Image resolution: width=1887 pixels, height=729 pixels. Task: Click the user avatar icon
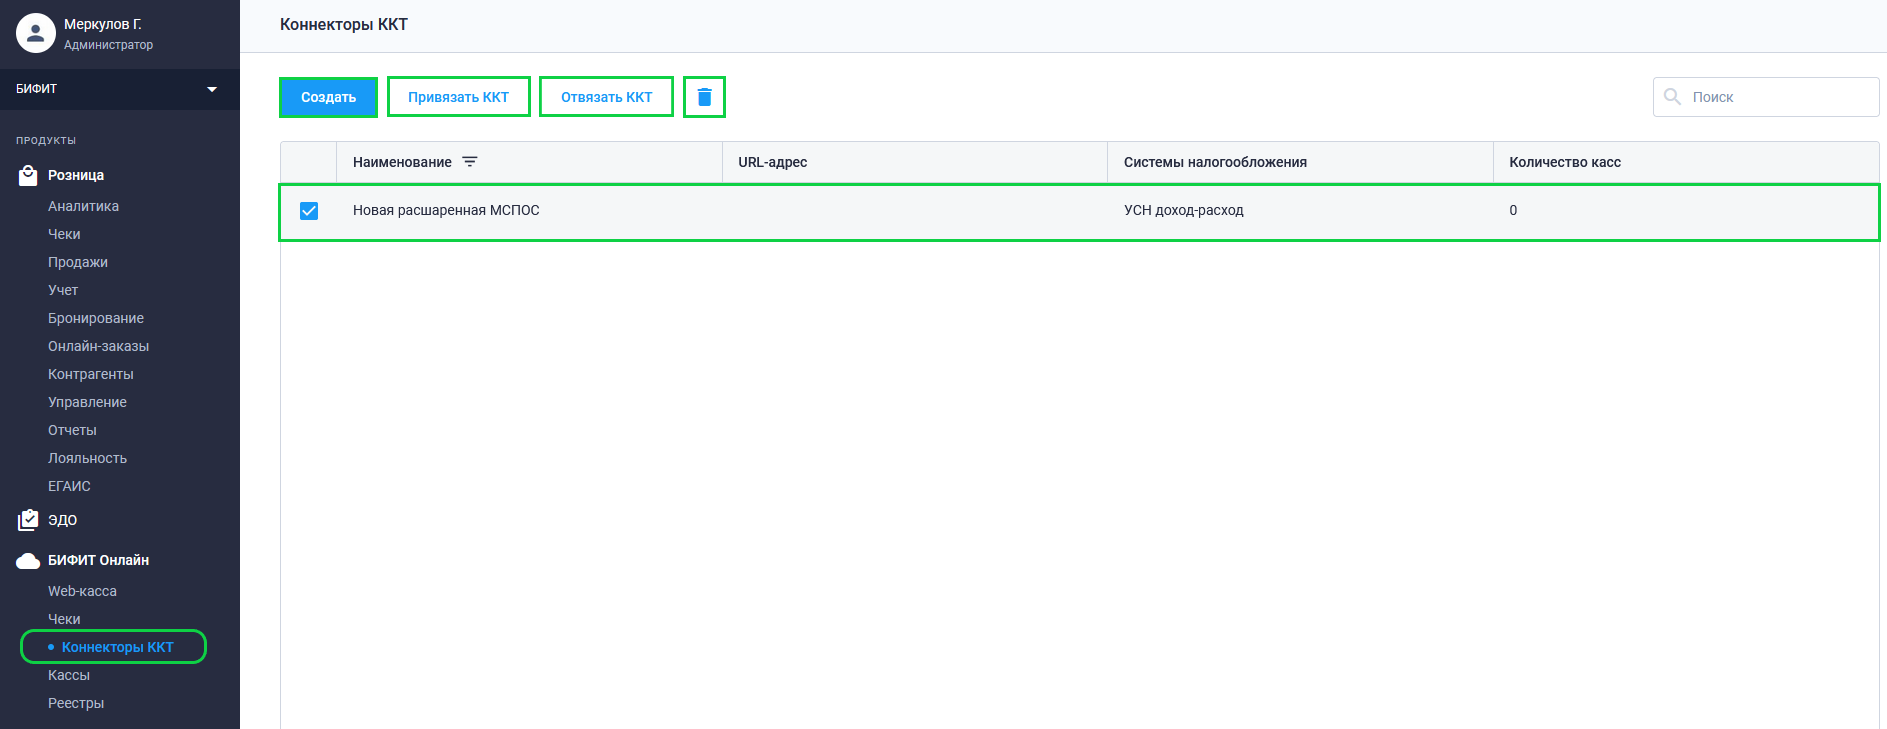[x=36, y=33]
